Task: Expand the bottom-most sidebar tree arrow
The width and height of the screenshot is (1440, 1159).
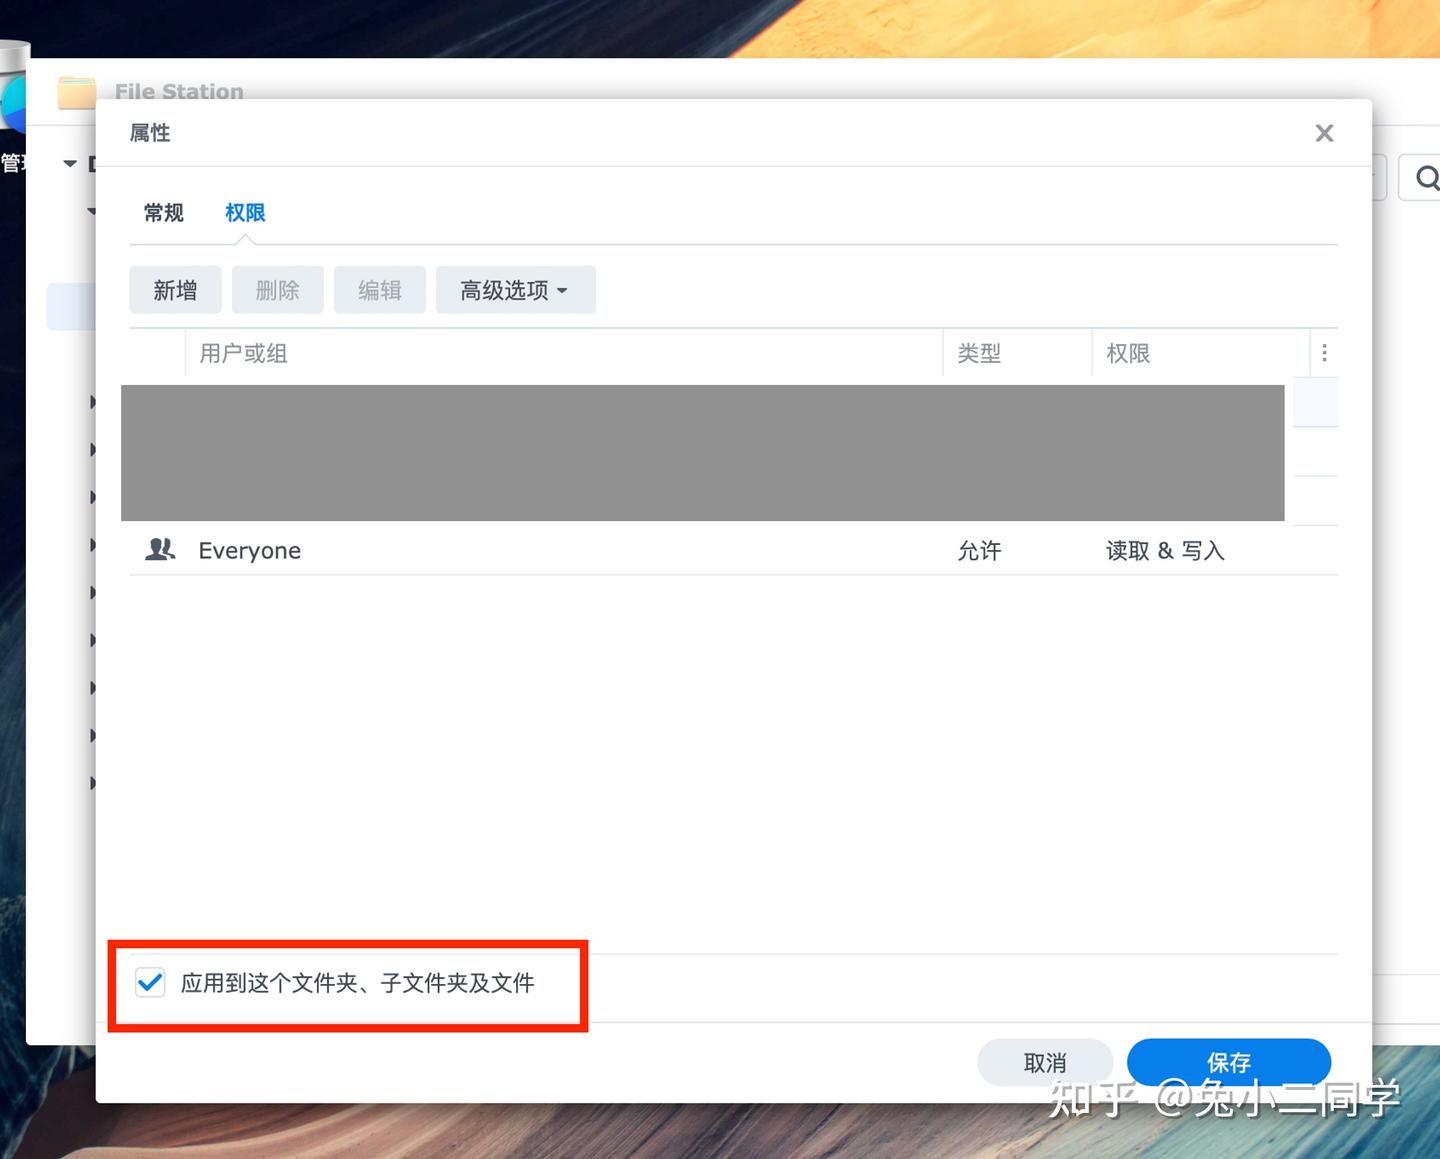Action: pyautogui.click(x=93, y=782)
